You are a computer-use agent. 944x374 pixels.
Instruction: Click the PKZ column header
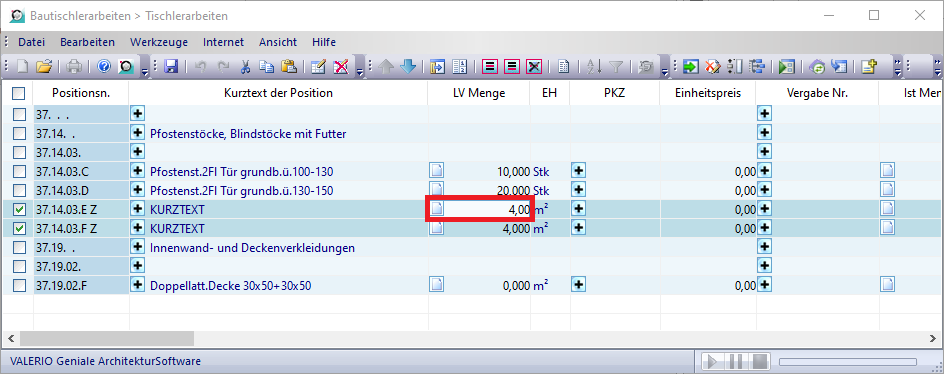615,93
